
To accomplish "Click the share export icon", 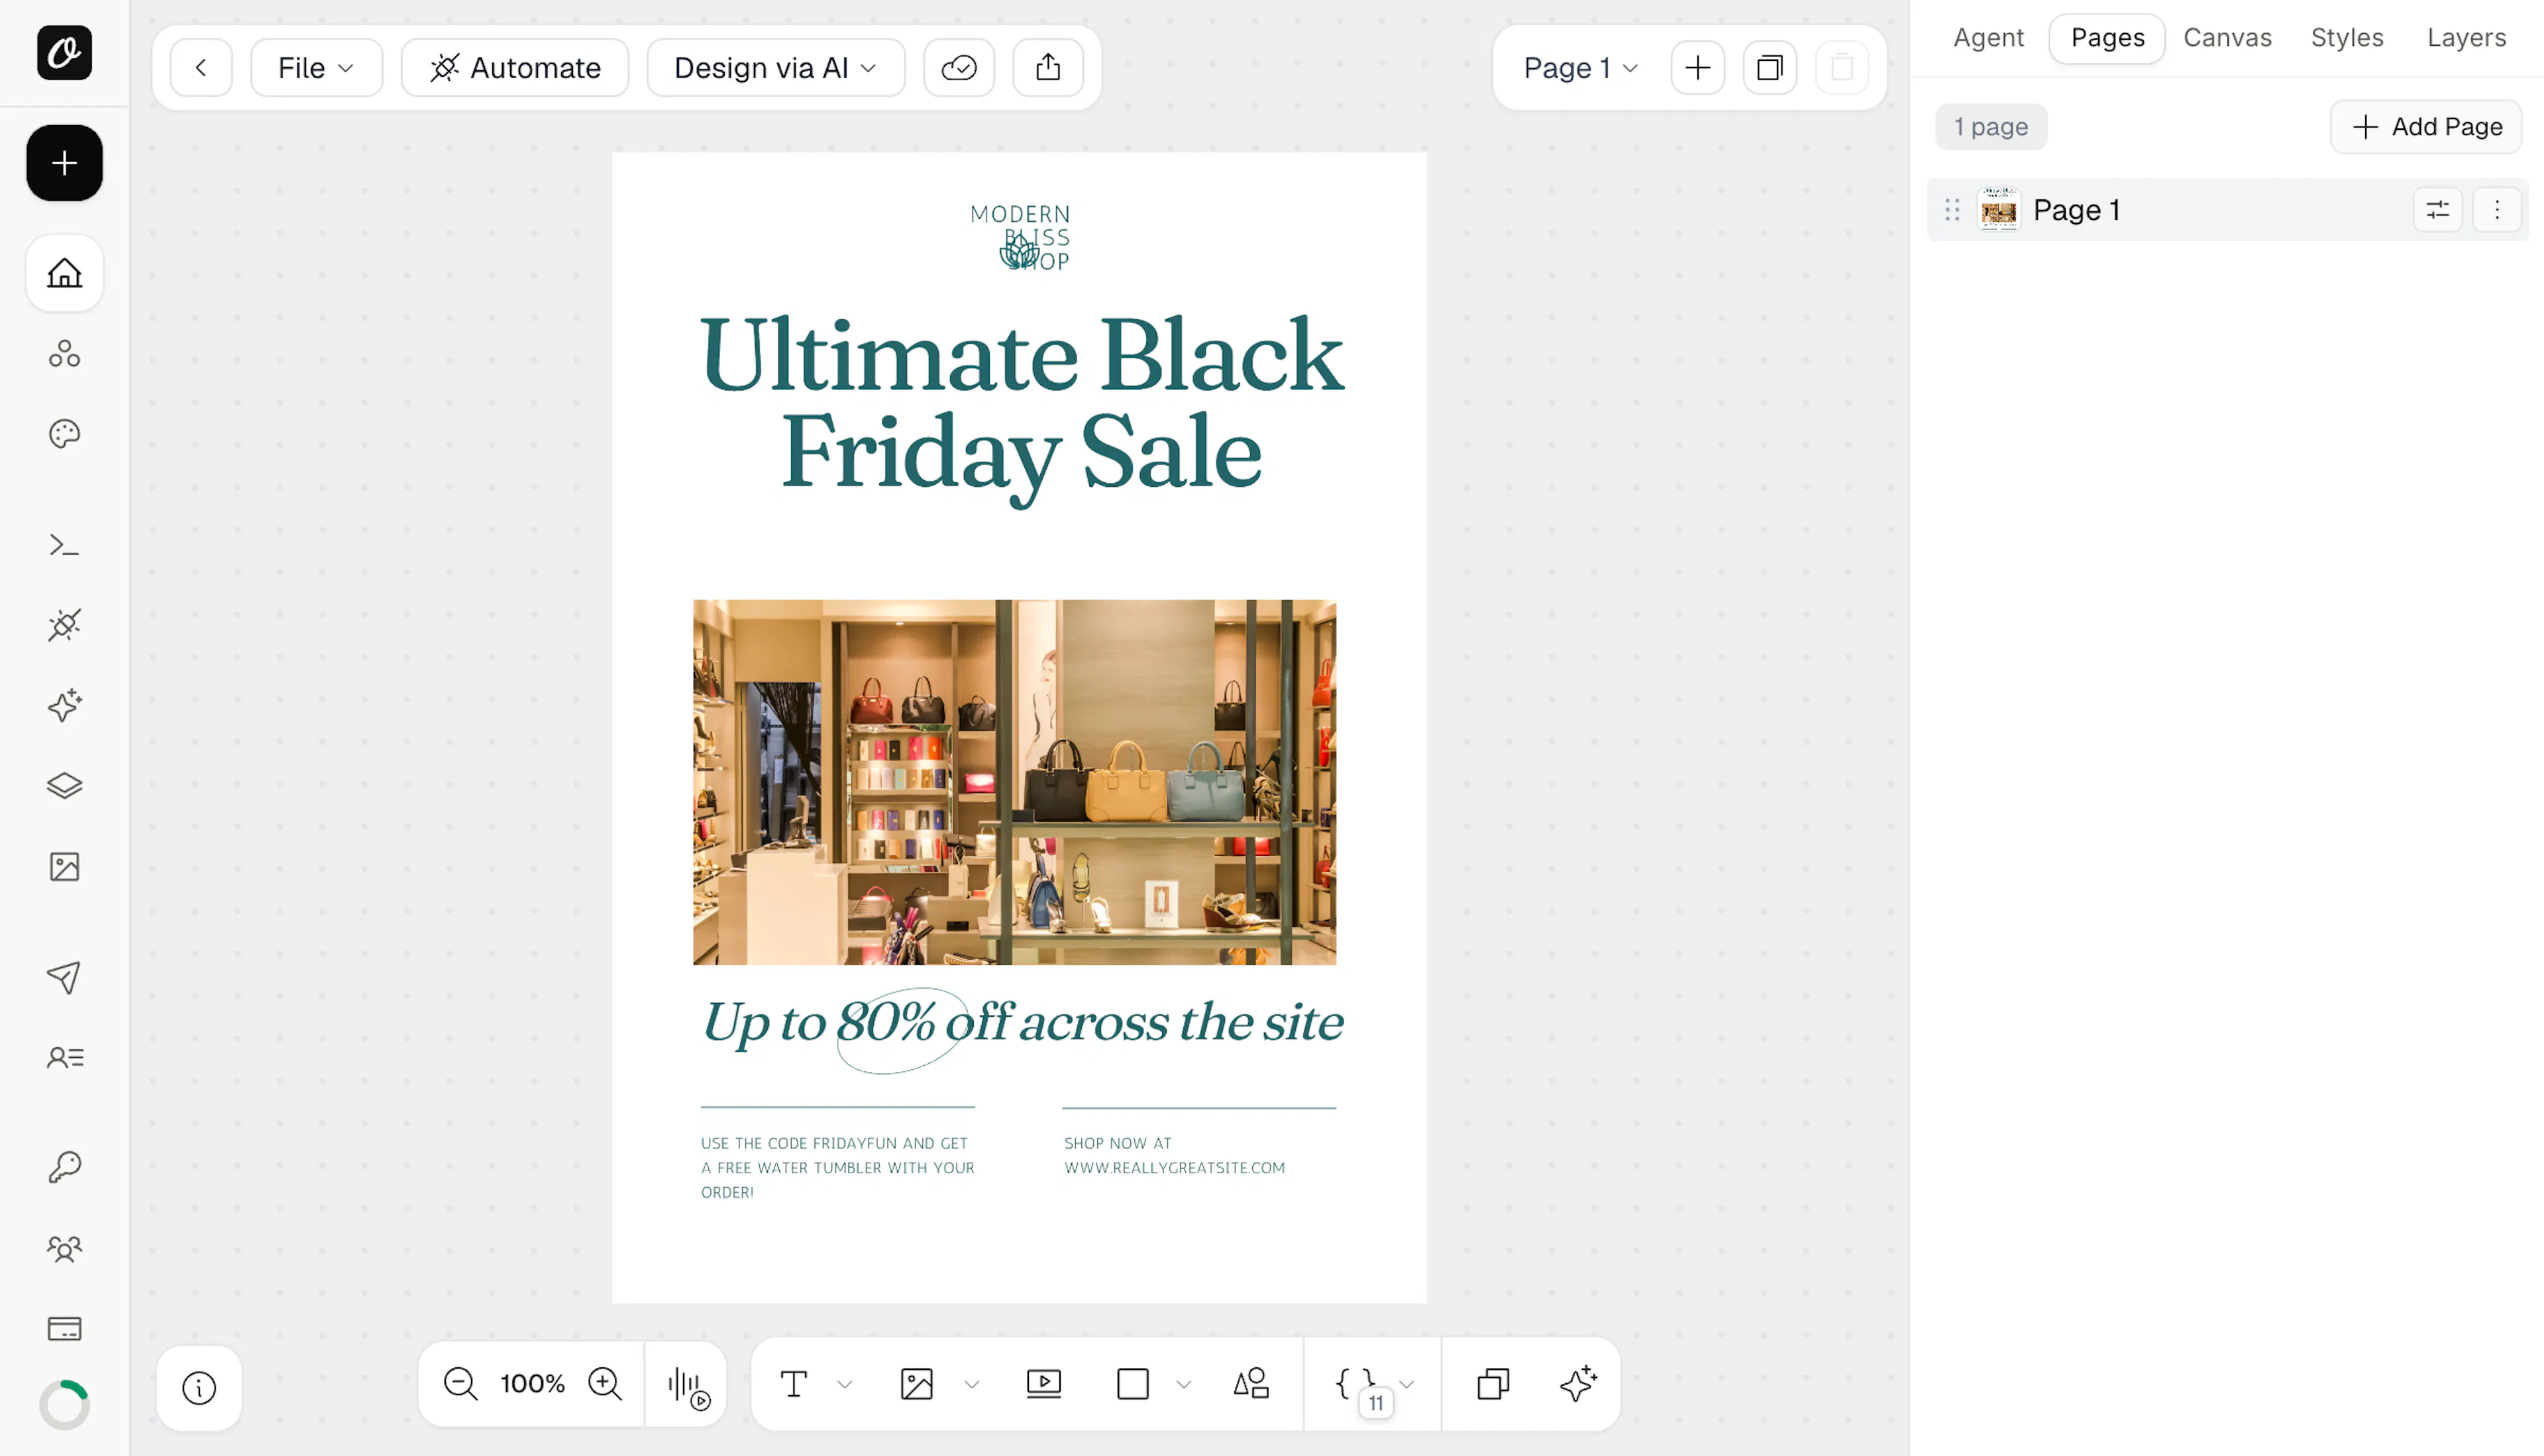I will (1048, 68).
